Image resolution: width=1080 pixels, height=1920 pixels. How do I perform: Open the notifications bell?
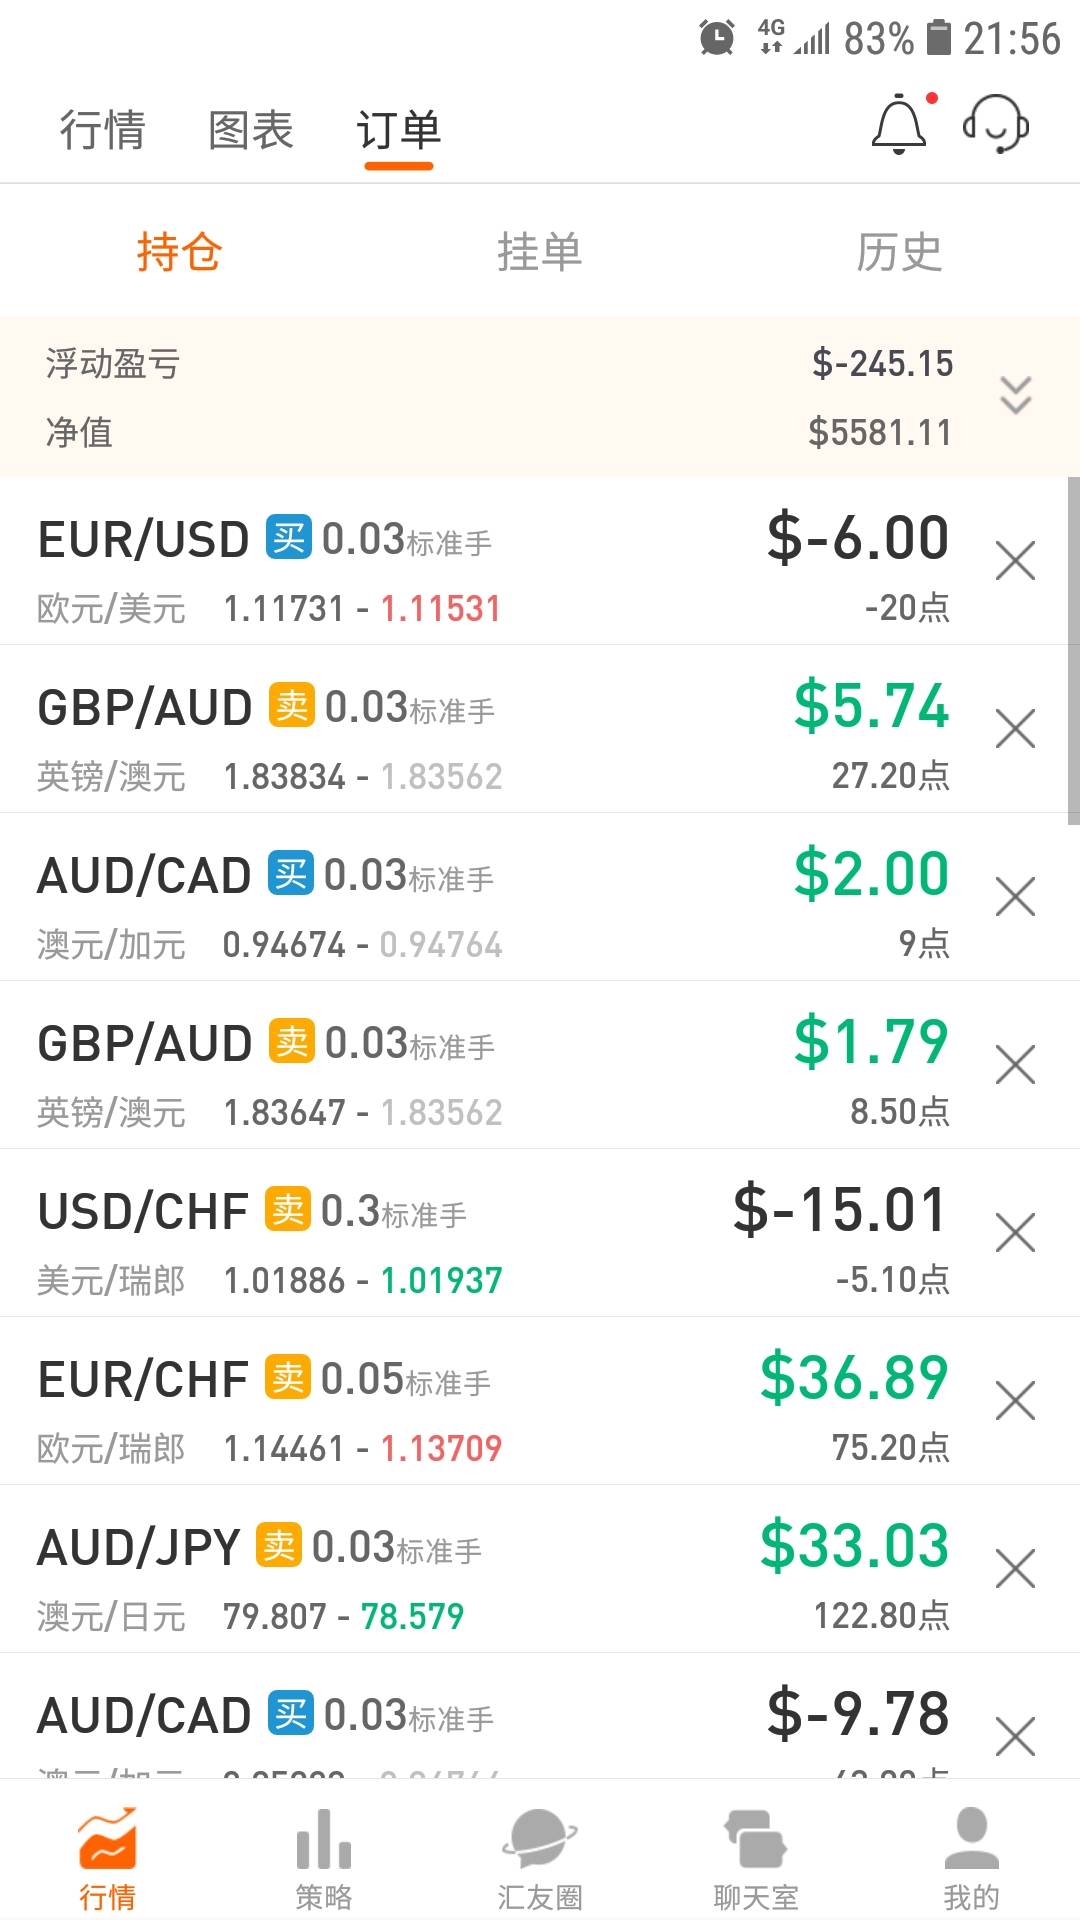click(899, 126)
